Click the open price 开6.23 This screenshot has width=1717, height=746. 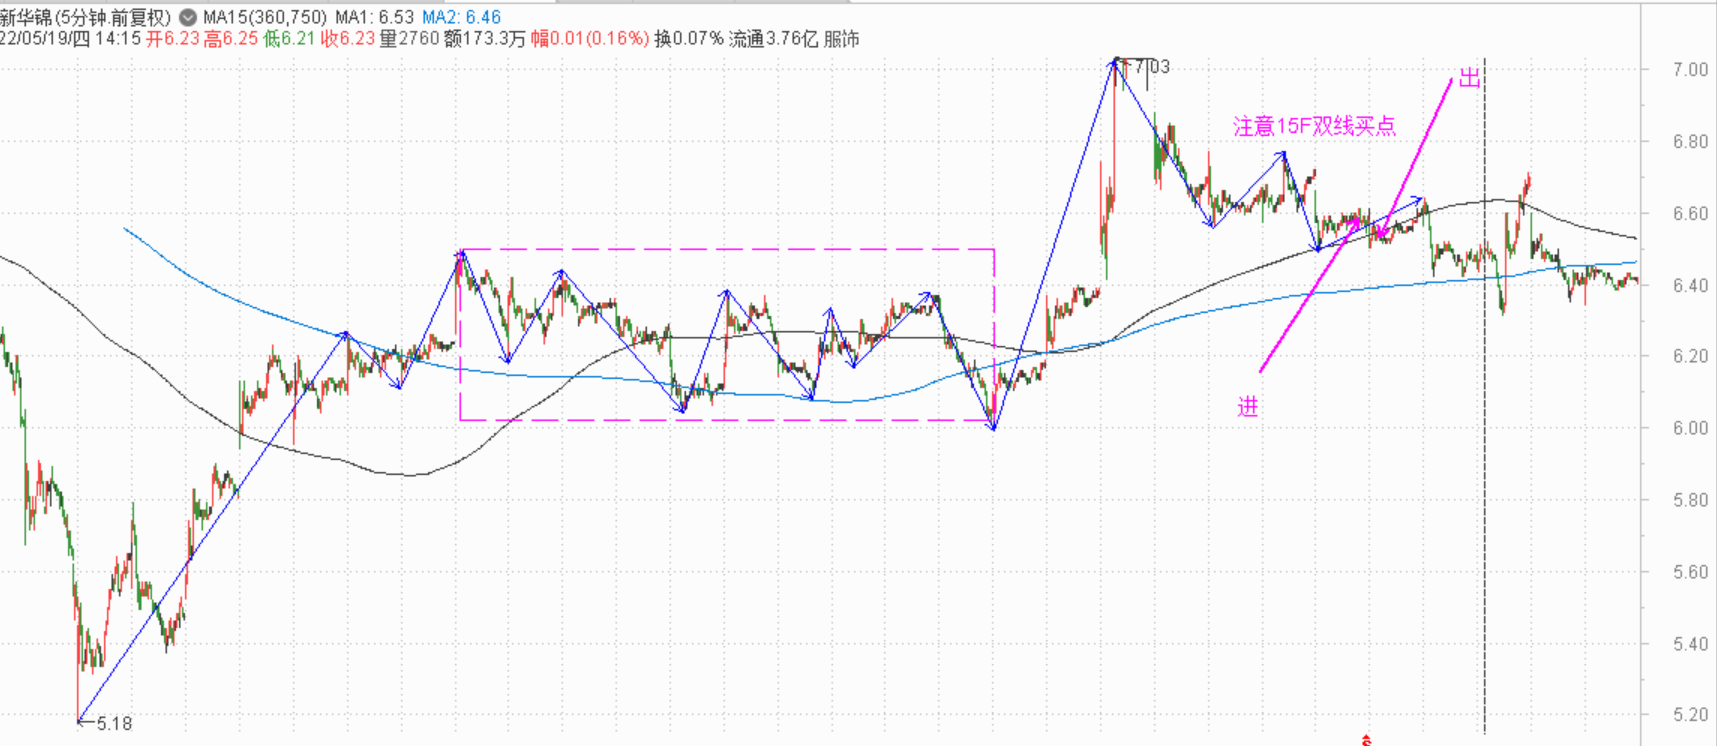(173, 39)
